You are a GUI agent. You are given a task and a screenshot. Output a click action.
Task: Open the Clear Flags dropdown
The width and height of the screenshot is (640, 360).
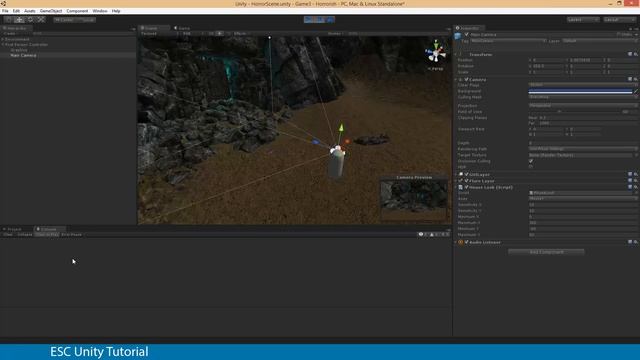[x=583, y=84]
